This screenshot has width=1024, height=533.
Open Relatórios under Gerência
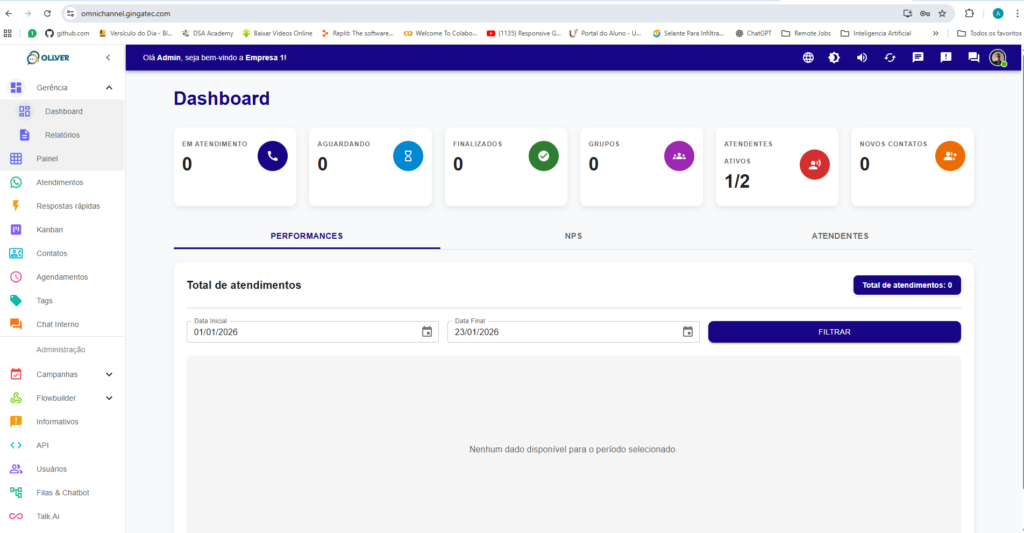pyautogui.click(x=62, y=135)
